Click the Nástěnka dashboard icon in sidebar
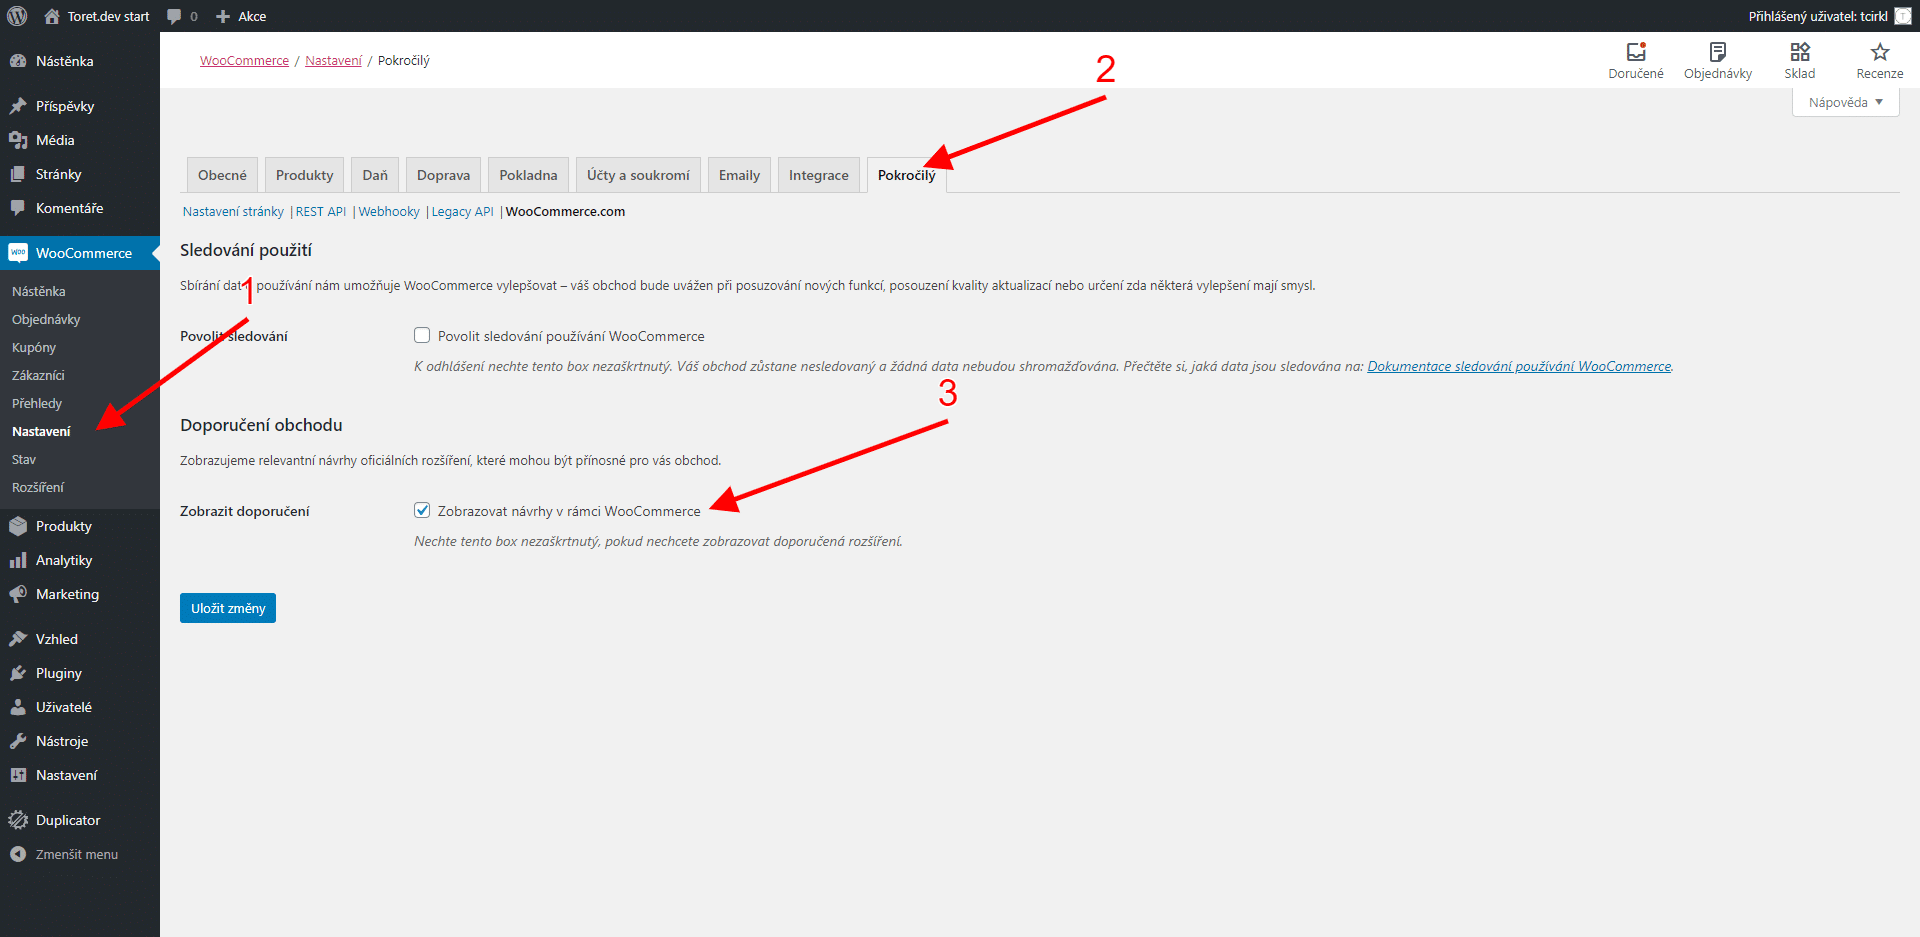The width and height of the screenshot is (1920, 937). (18, 61)
